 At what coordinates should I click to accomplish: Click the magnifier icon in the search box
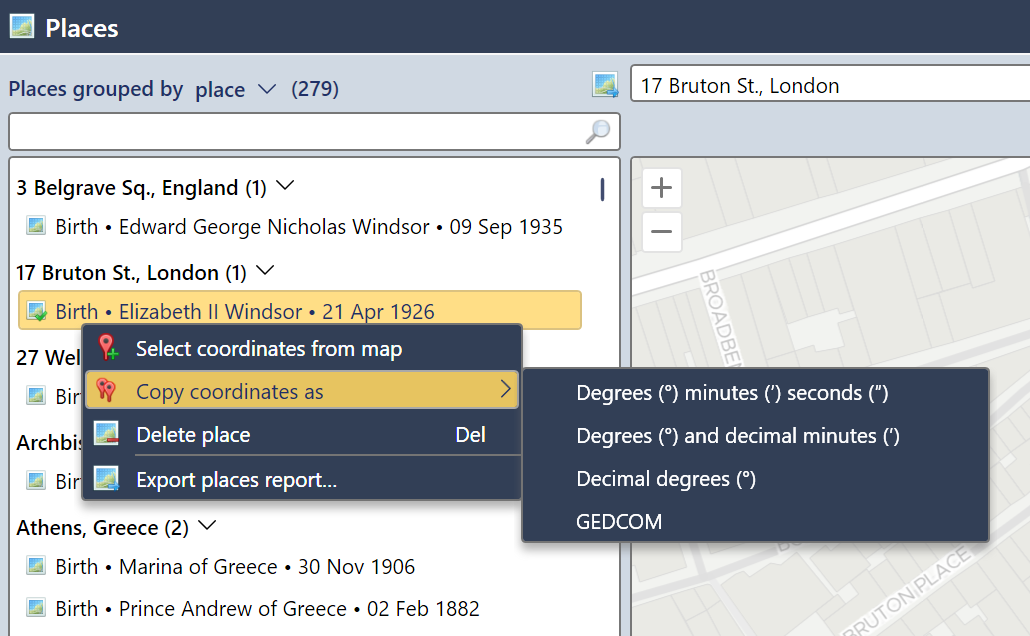pos(597,131)
